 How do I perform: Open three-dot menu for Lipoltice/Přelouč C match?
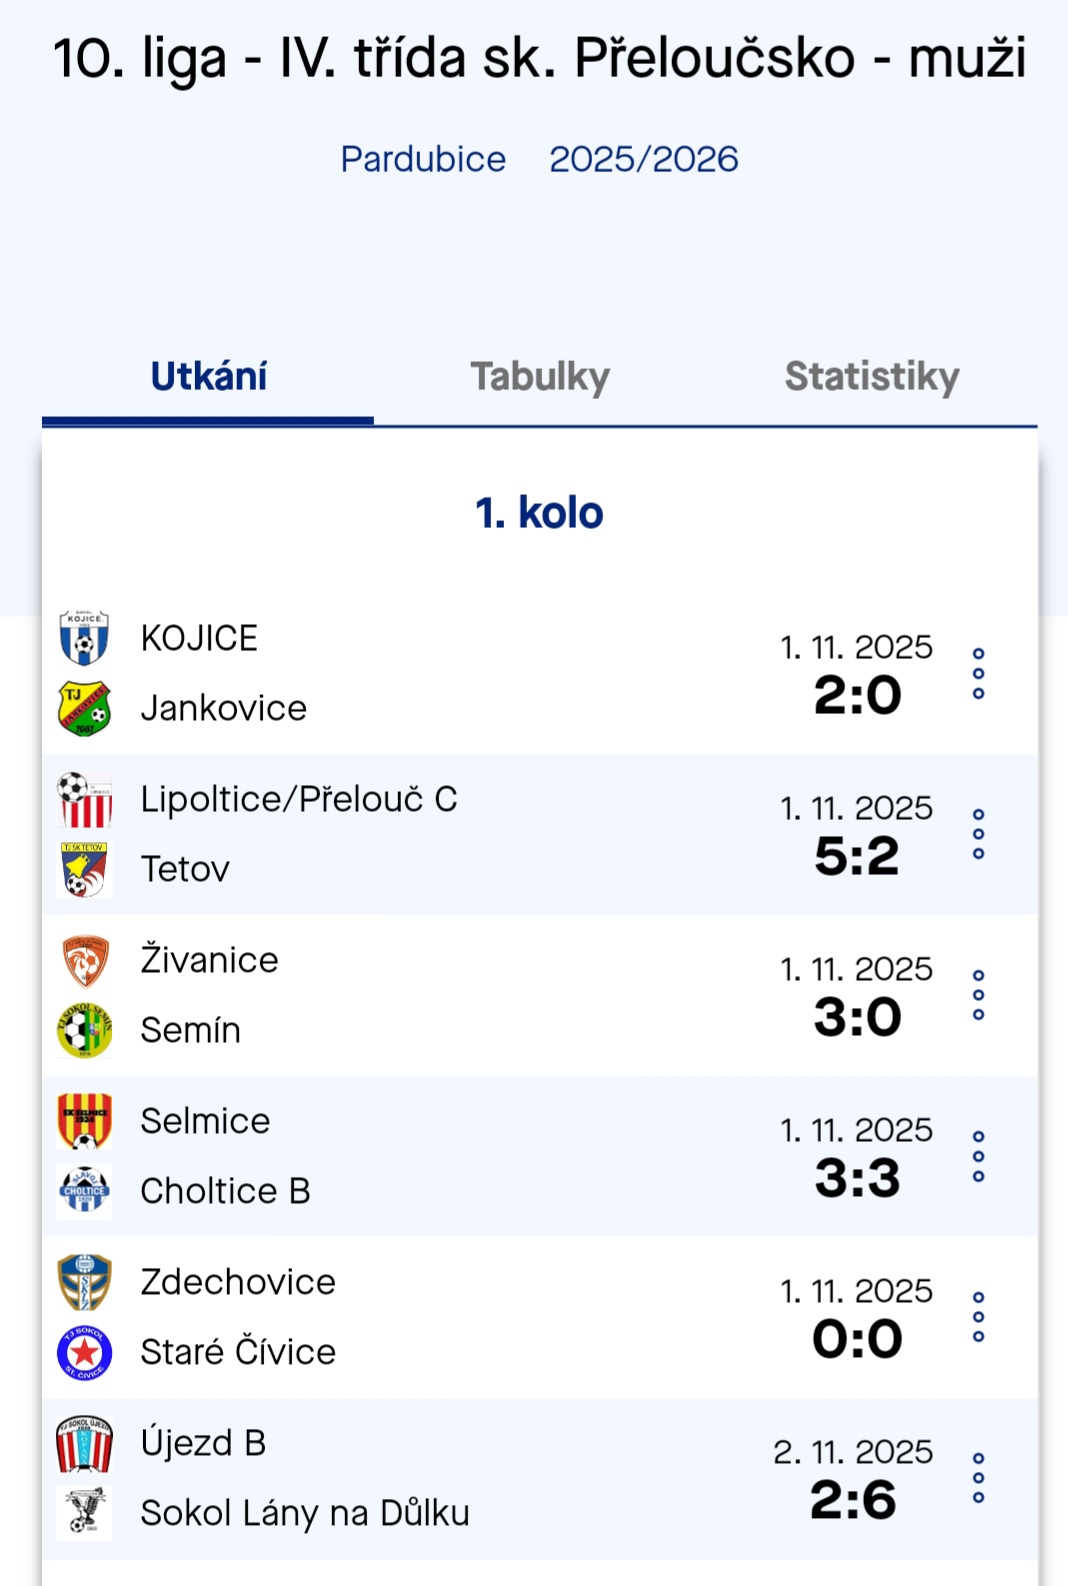point(978,834)
